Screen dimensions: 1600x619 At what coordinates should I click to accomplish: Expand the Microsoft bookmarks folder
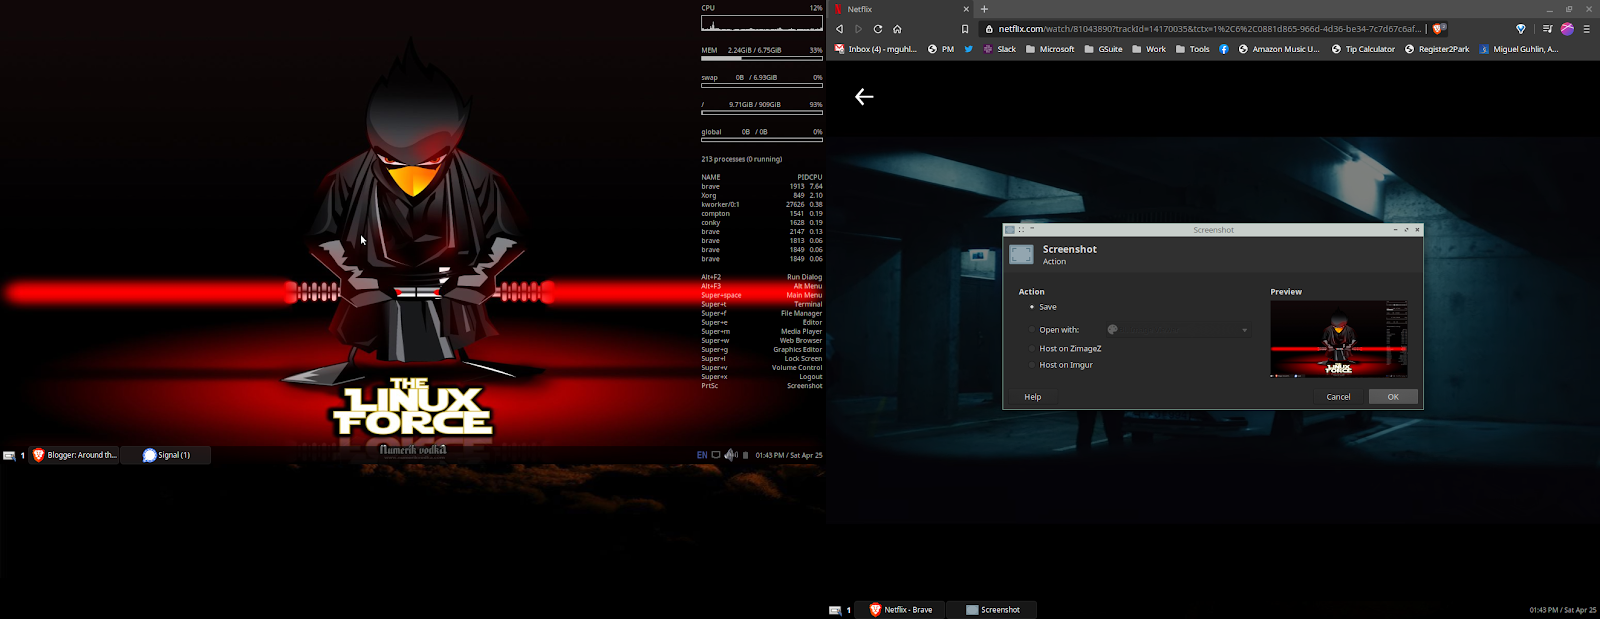coord(1050,49)
